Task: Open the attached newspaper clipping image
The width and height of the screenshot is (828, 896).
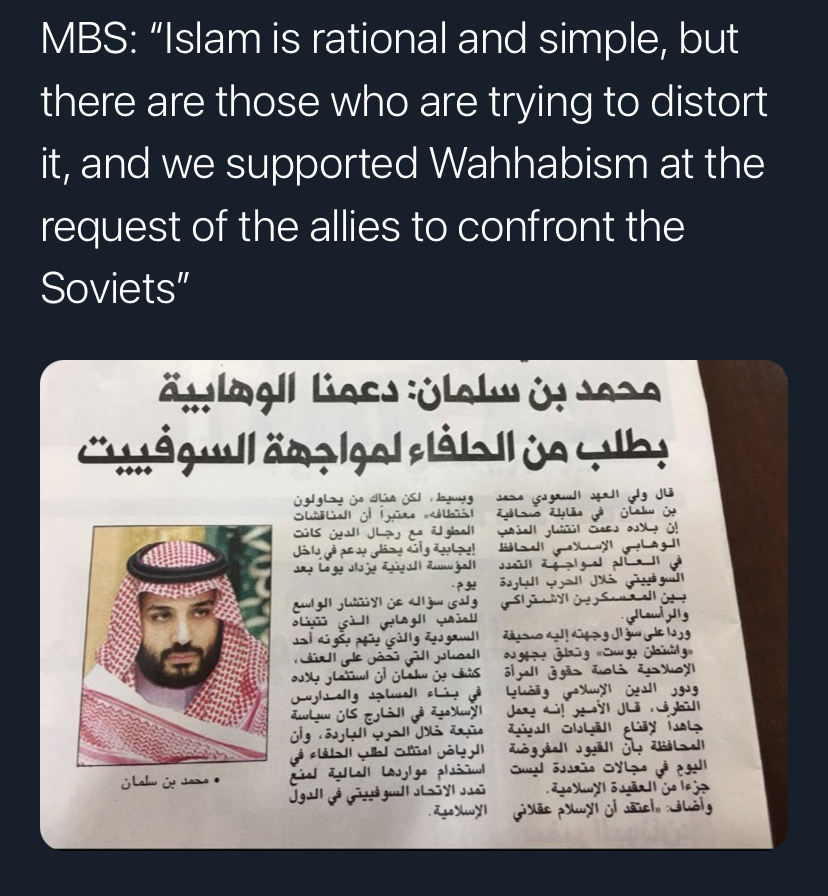Action: coord(414,604)
